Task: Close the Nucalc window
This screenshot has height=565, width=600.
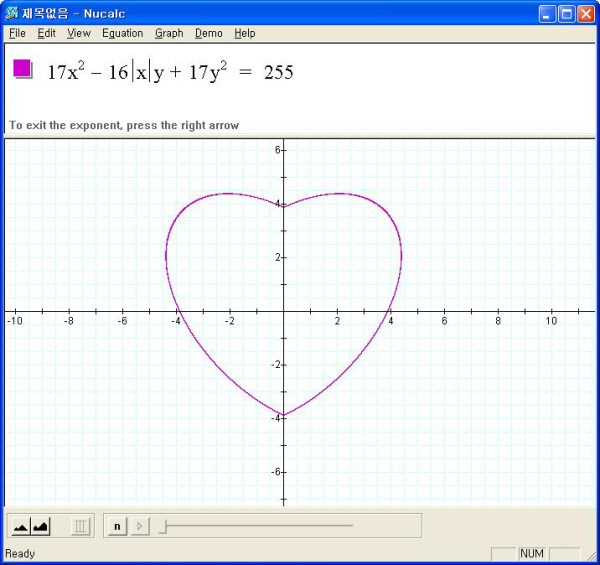Action: (586, 14)
